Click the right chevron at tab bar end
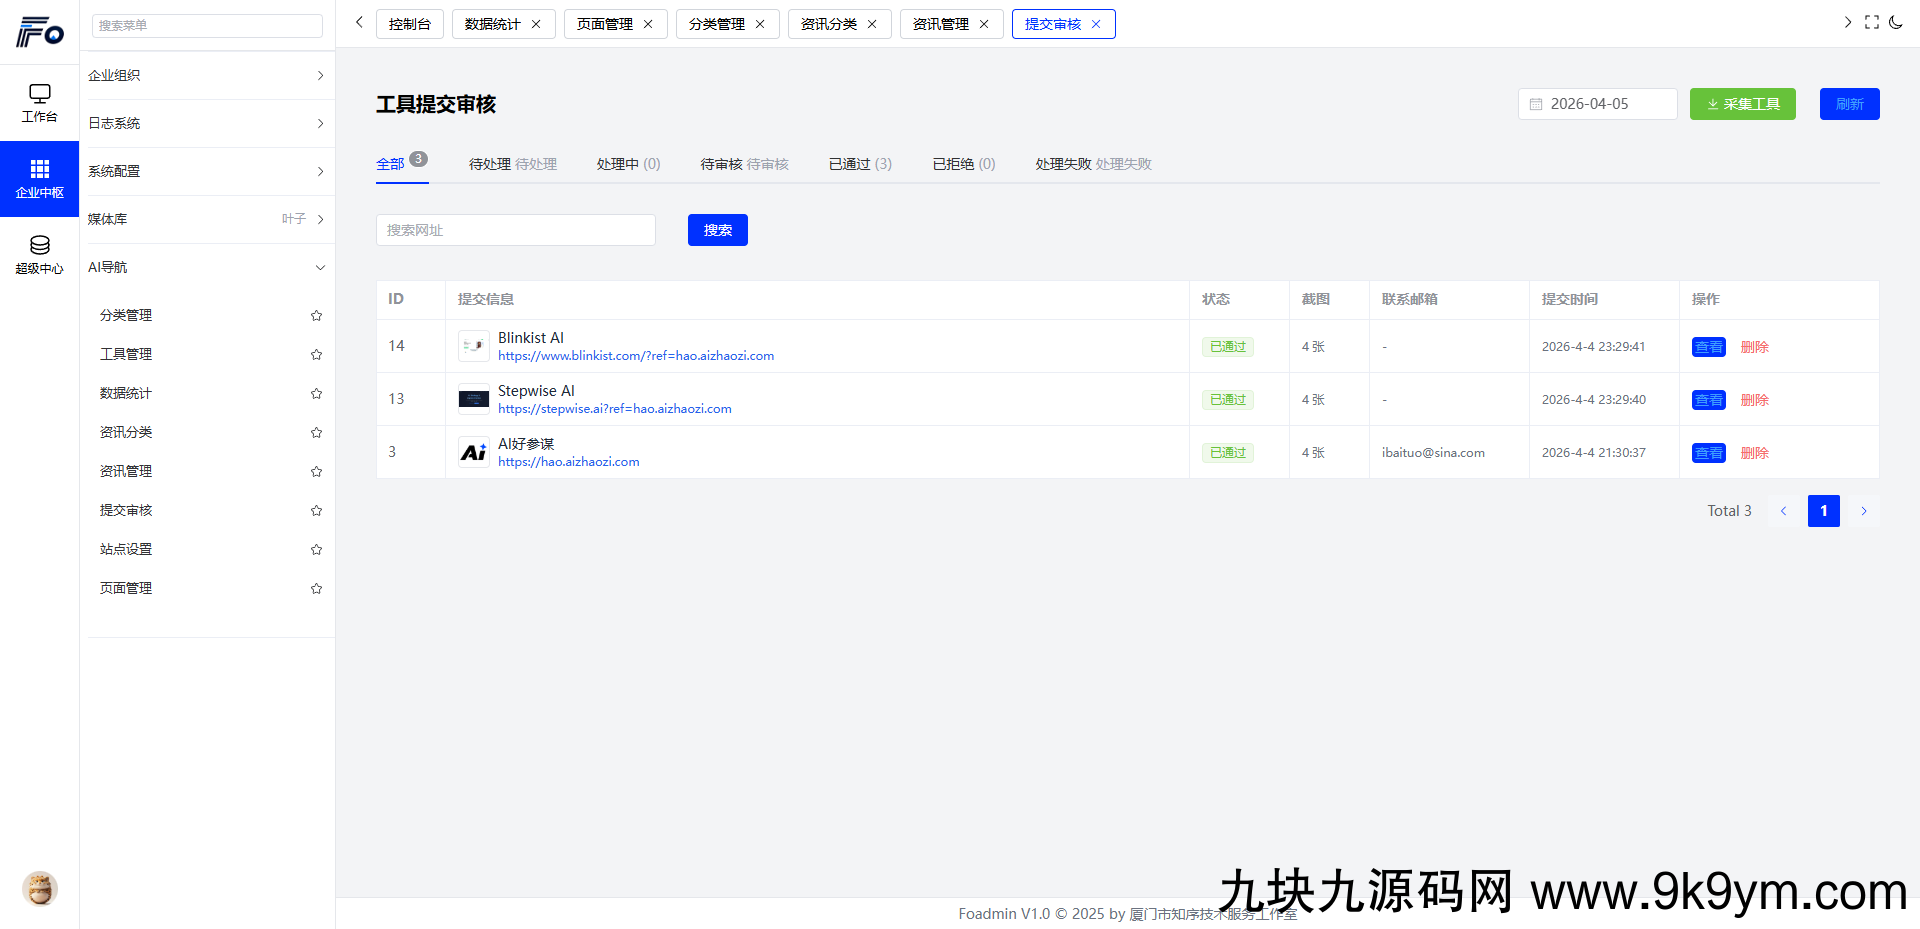1920x929 pixels. point(1848,22)
